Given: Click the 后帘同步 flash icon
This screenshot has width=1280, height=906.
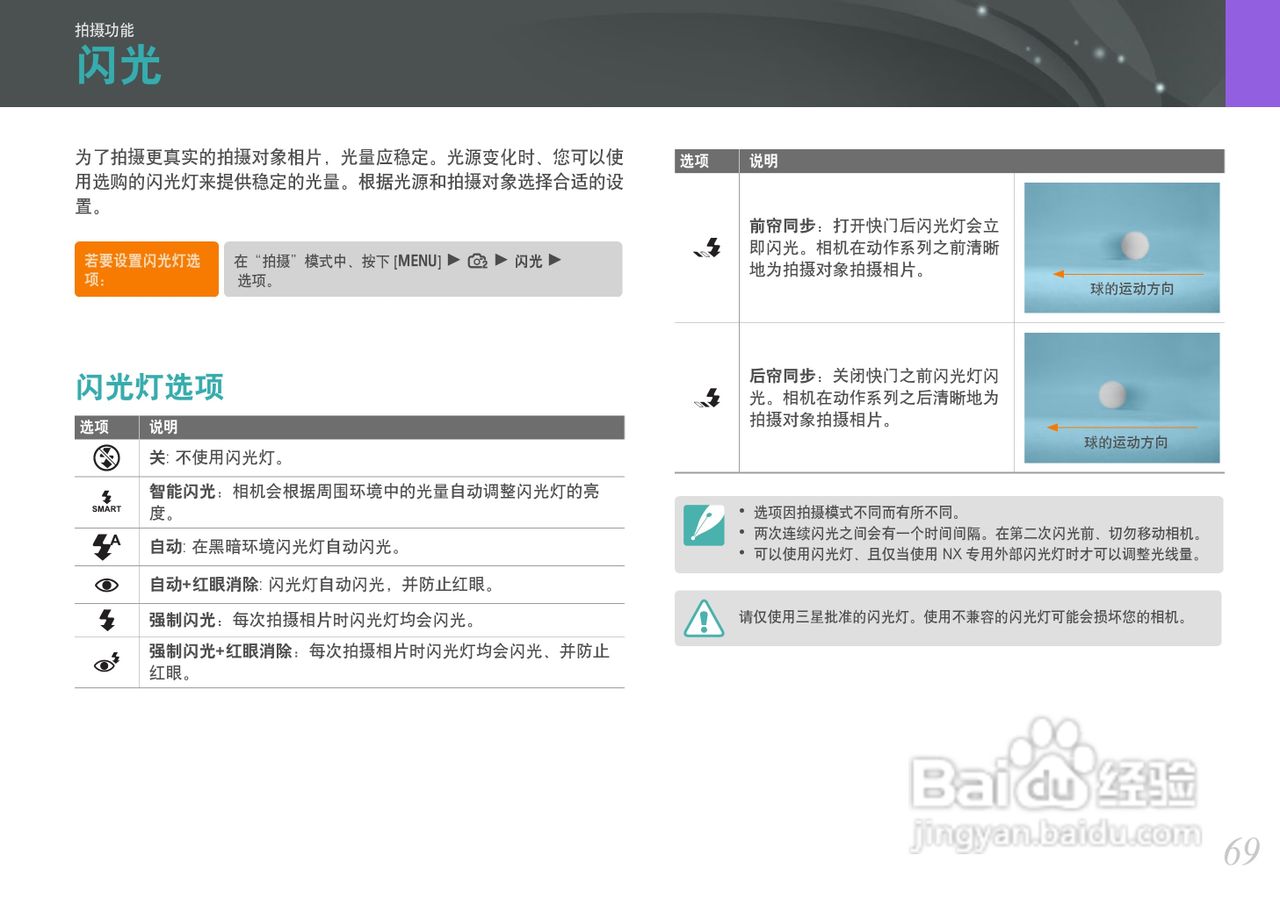Looking at the screenshot, I should coord(707,398).
